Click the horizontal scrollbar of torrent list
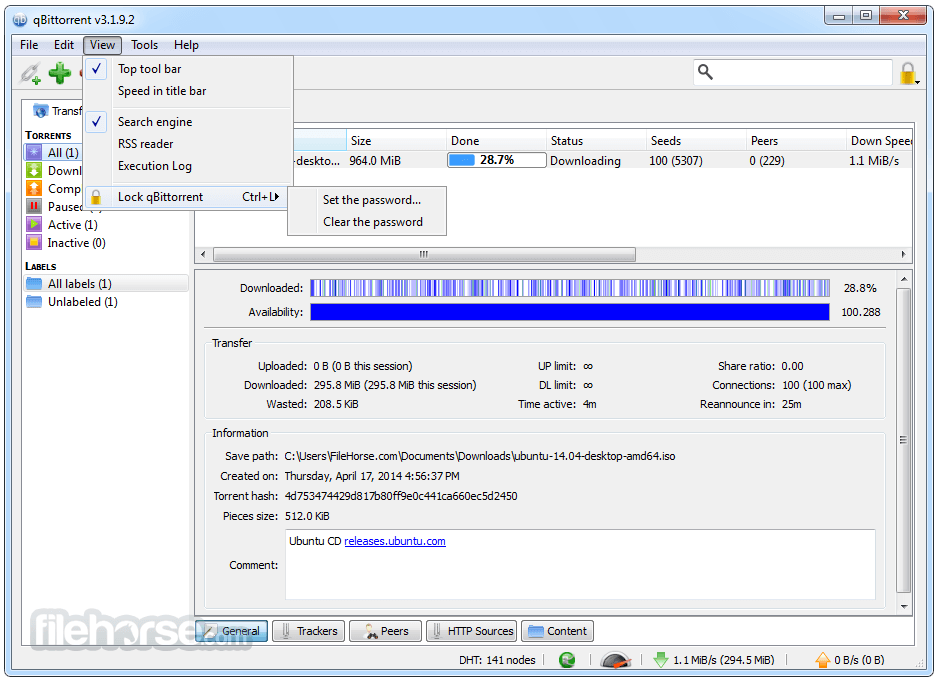938x681 pixels. point(424,254)
